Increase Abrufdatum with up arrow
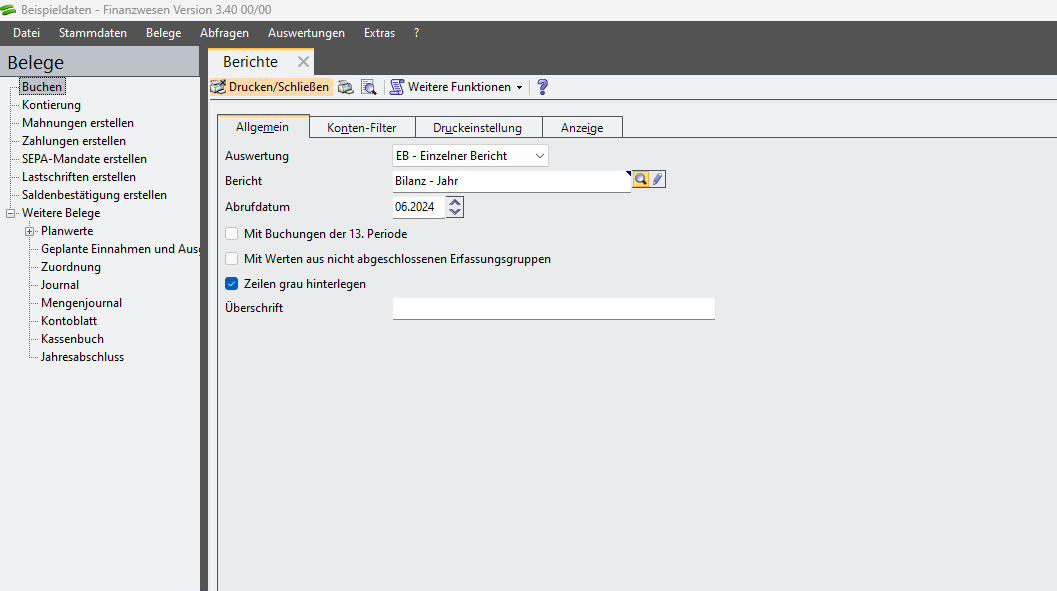This screenshot has height=591, width=1057. pos(456,203)
